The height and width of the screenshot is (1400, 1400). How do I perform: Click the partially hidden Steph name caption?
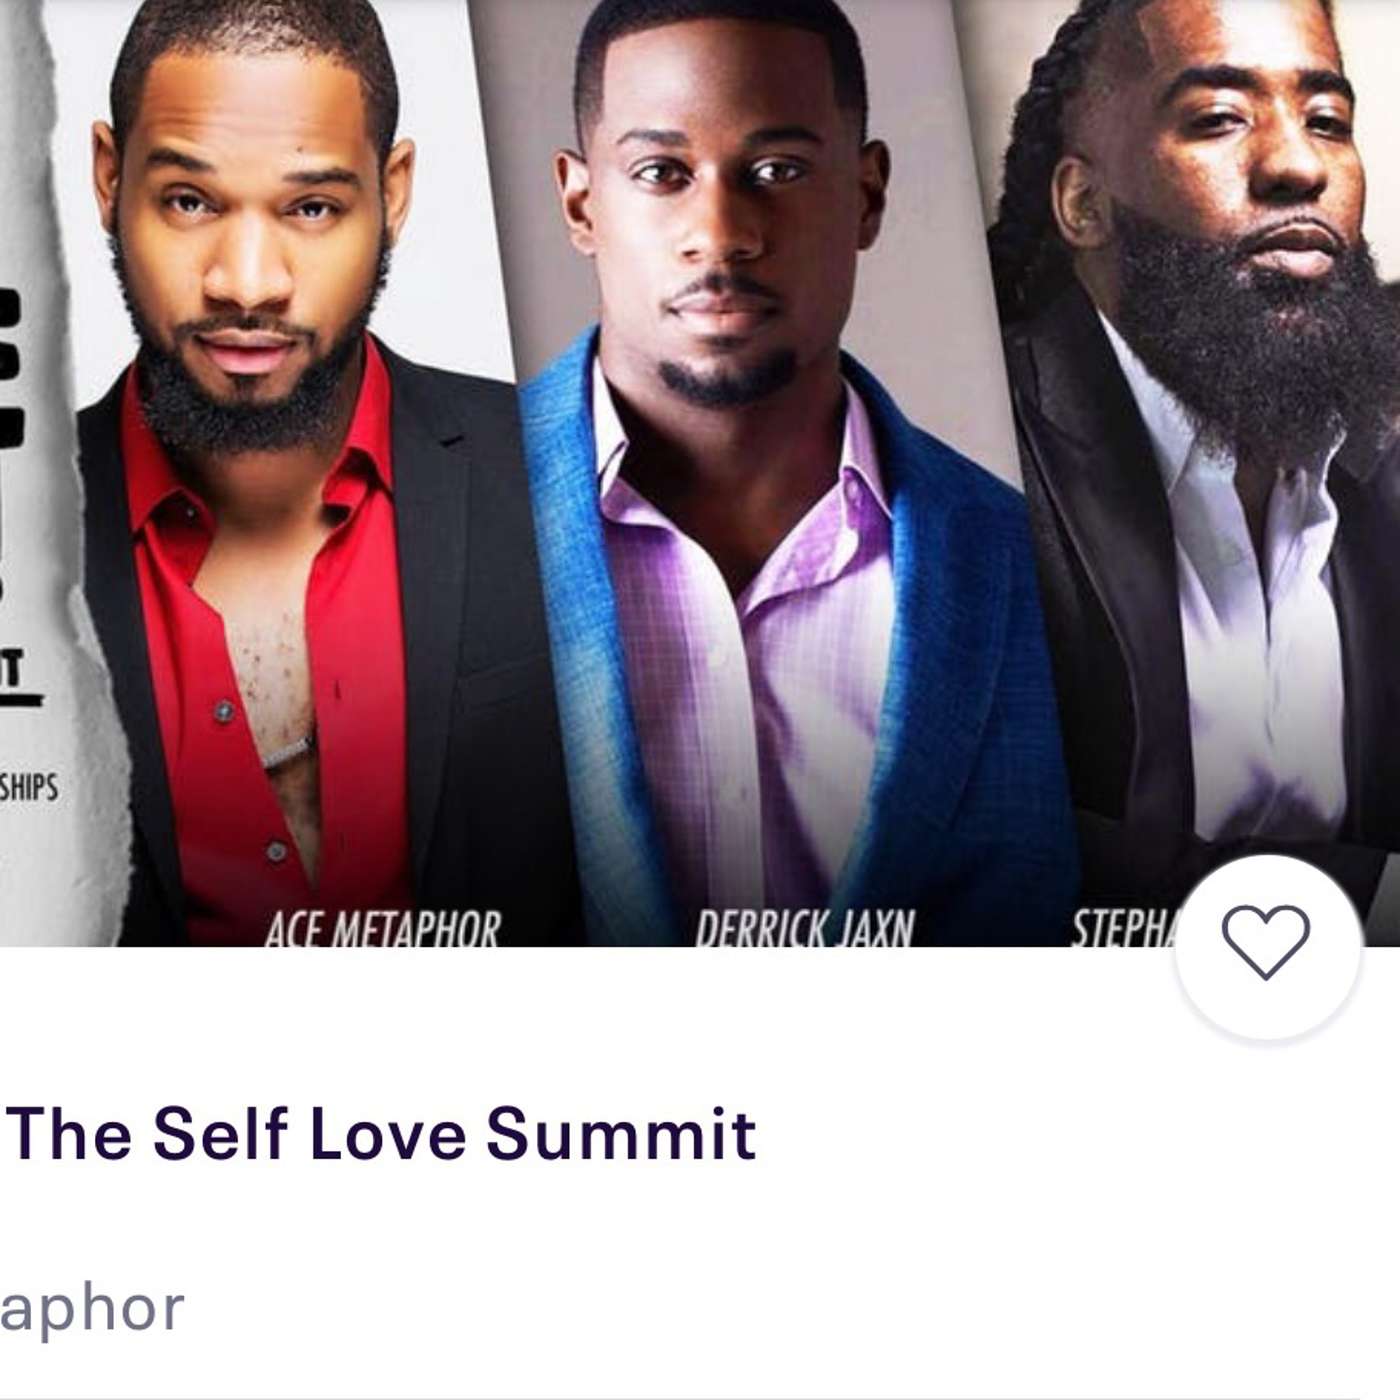[1124, 930]
